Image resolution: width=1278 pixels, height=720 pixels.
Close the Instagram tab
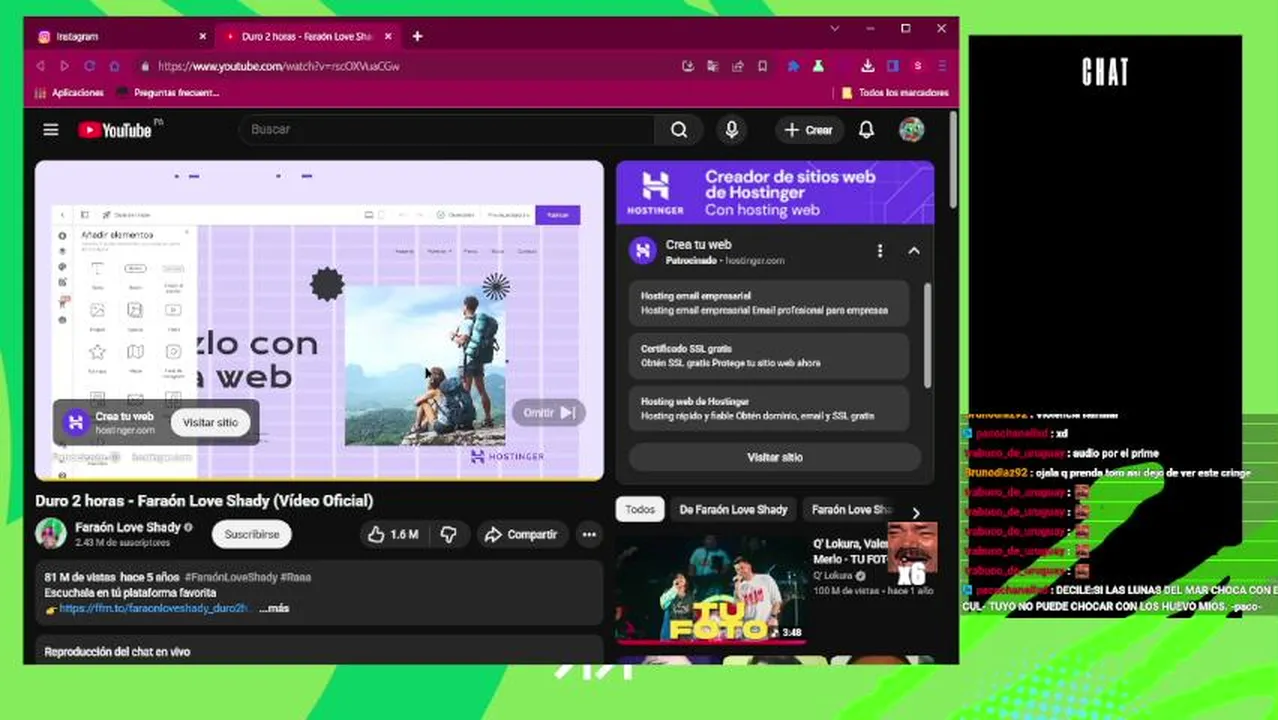tap(203, 36)
